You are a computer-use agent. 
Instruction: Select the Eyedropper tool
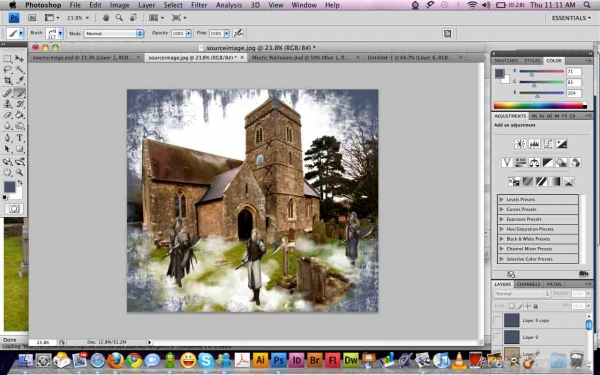tap(19, 80)
